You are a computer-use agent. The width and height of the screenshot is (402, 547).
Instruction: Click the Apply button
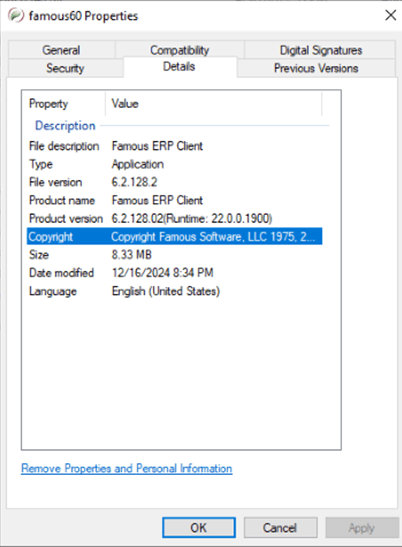[x=362, y=527]
